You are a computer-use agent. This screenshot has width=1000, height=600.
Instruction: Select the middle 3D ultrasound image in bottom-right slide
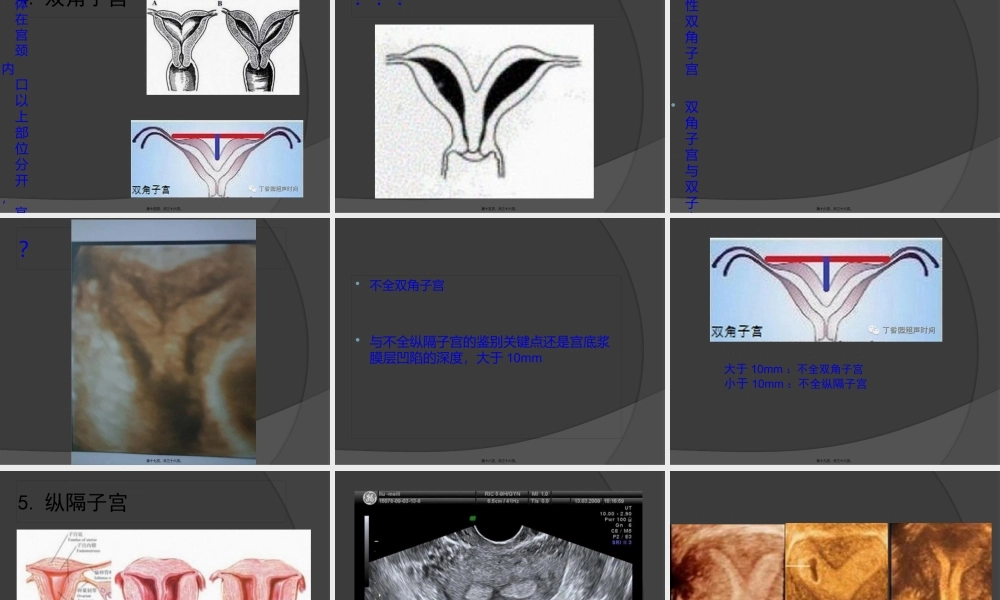coord(836,562)
